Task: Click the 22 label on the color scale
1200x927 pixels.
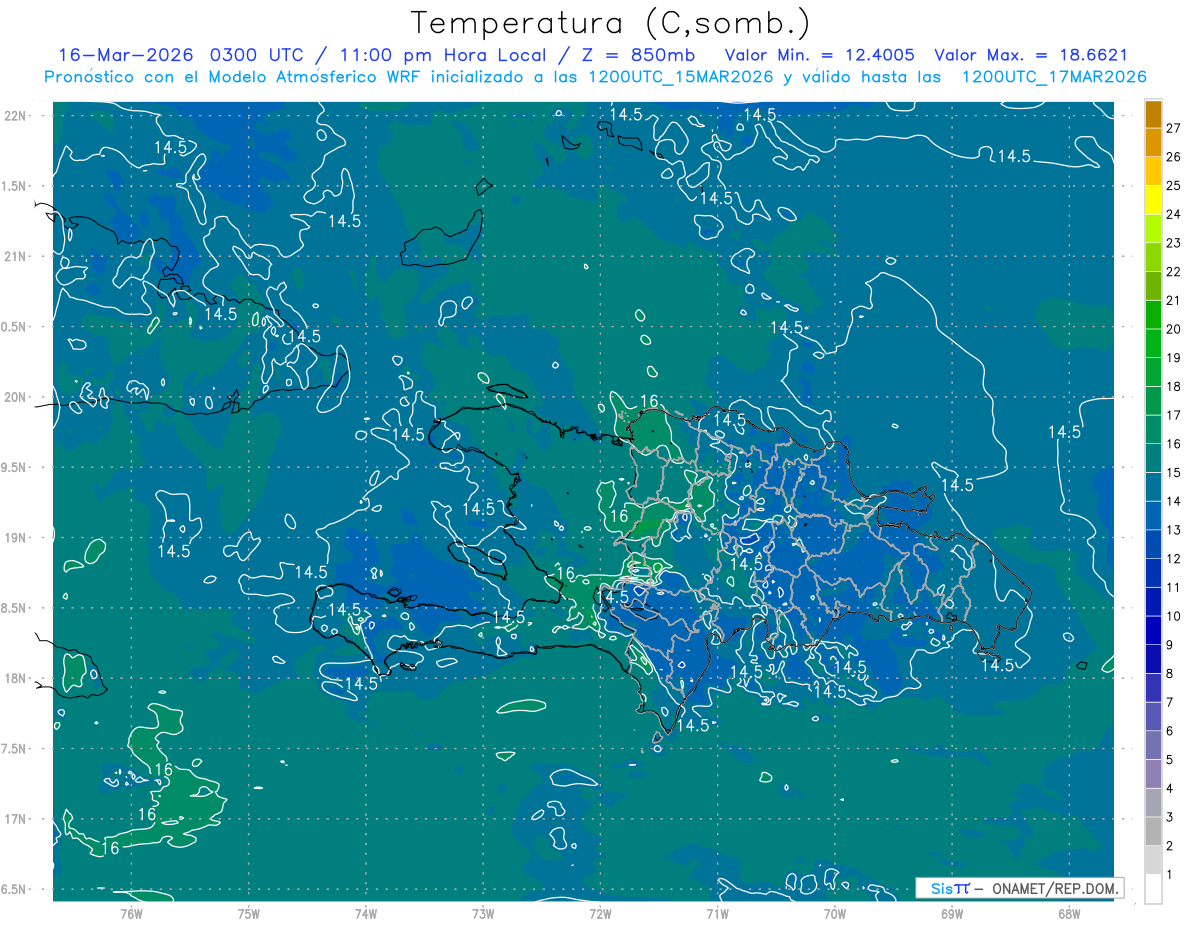Action: point(1174,272)
